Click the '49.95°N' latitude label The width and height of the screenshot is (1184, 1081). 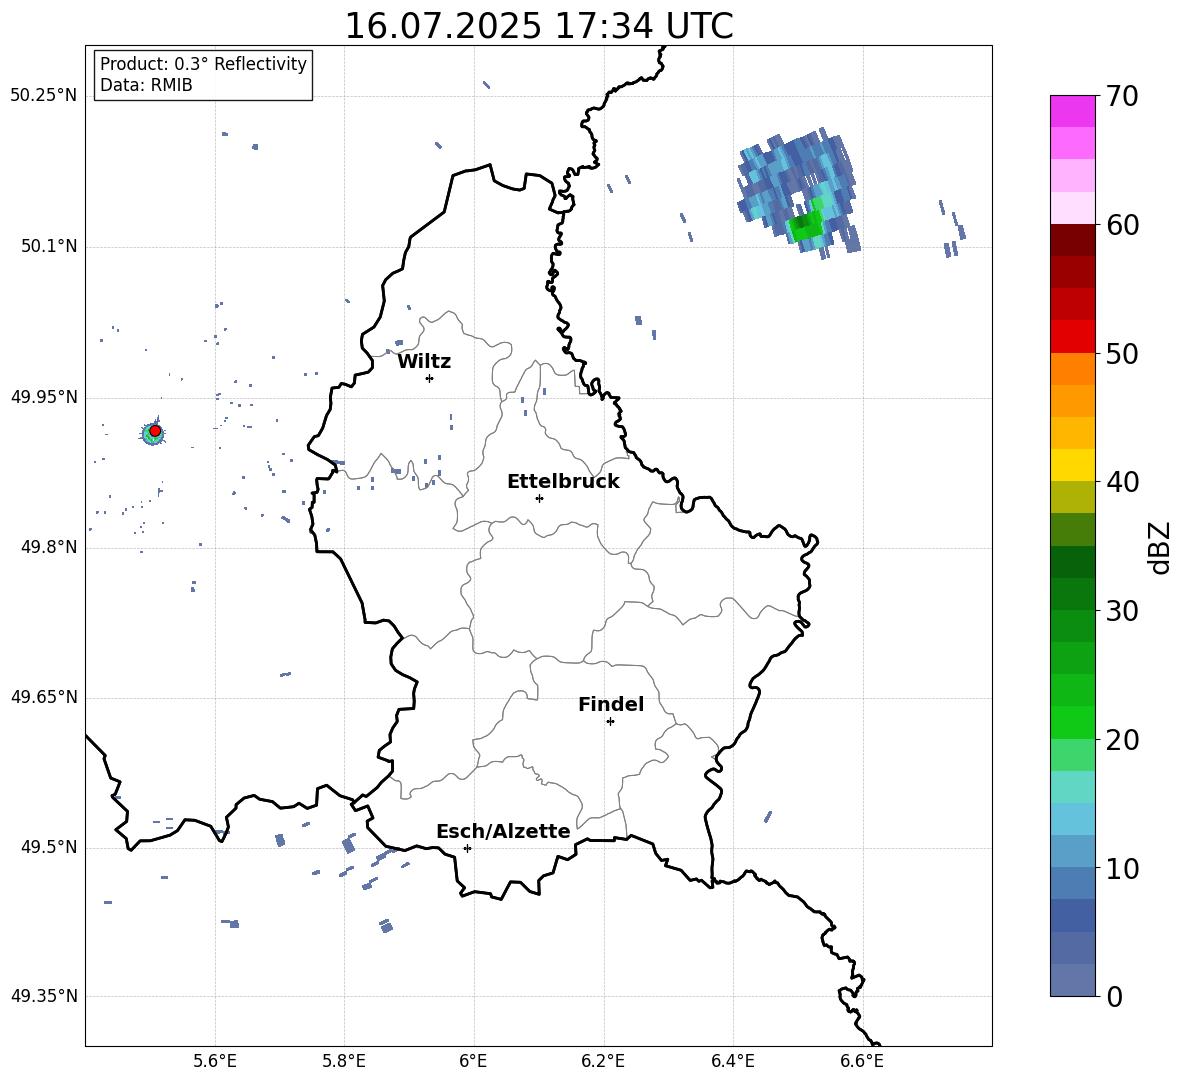point(44,397)
